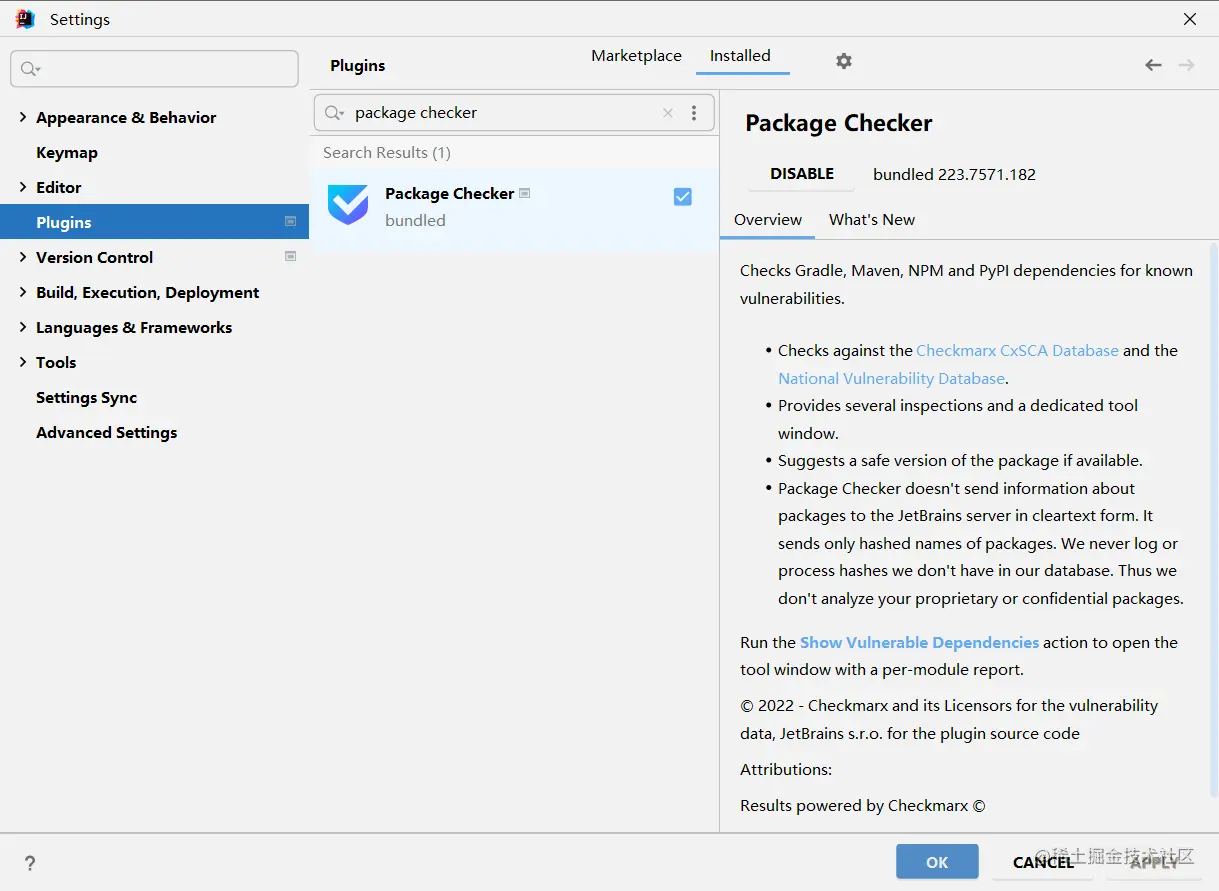Navigate forward with the right arrow
Screen dimensions: 1219x891
pyautogui.click(x=1187, y=65)
